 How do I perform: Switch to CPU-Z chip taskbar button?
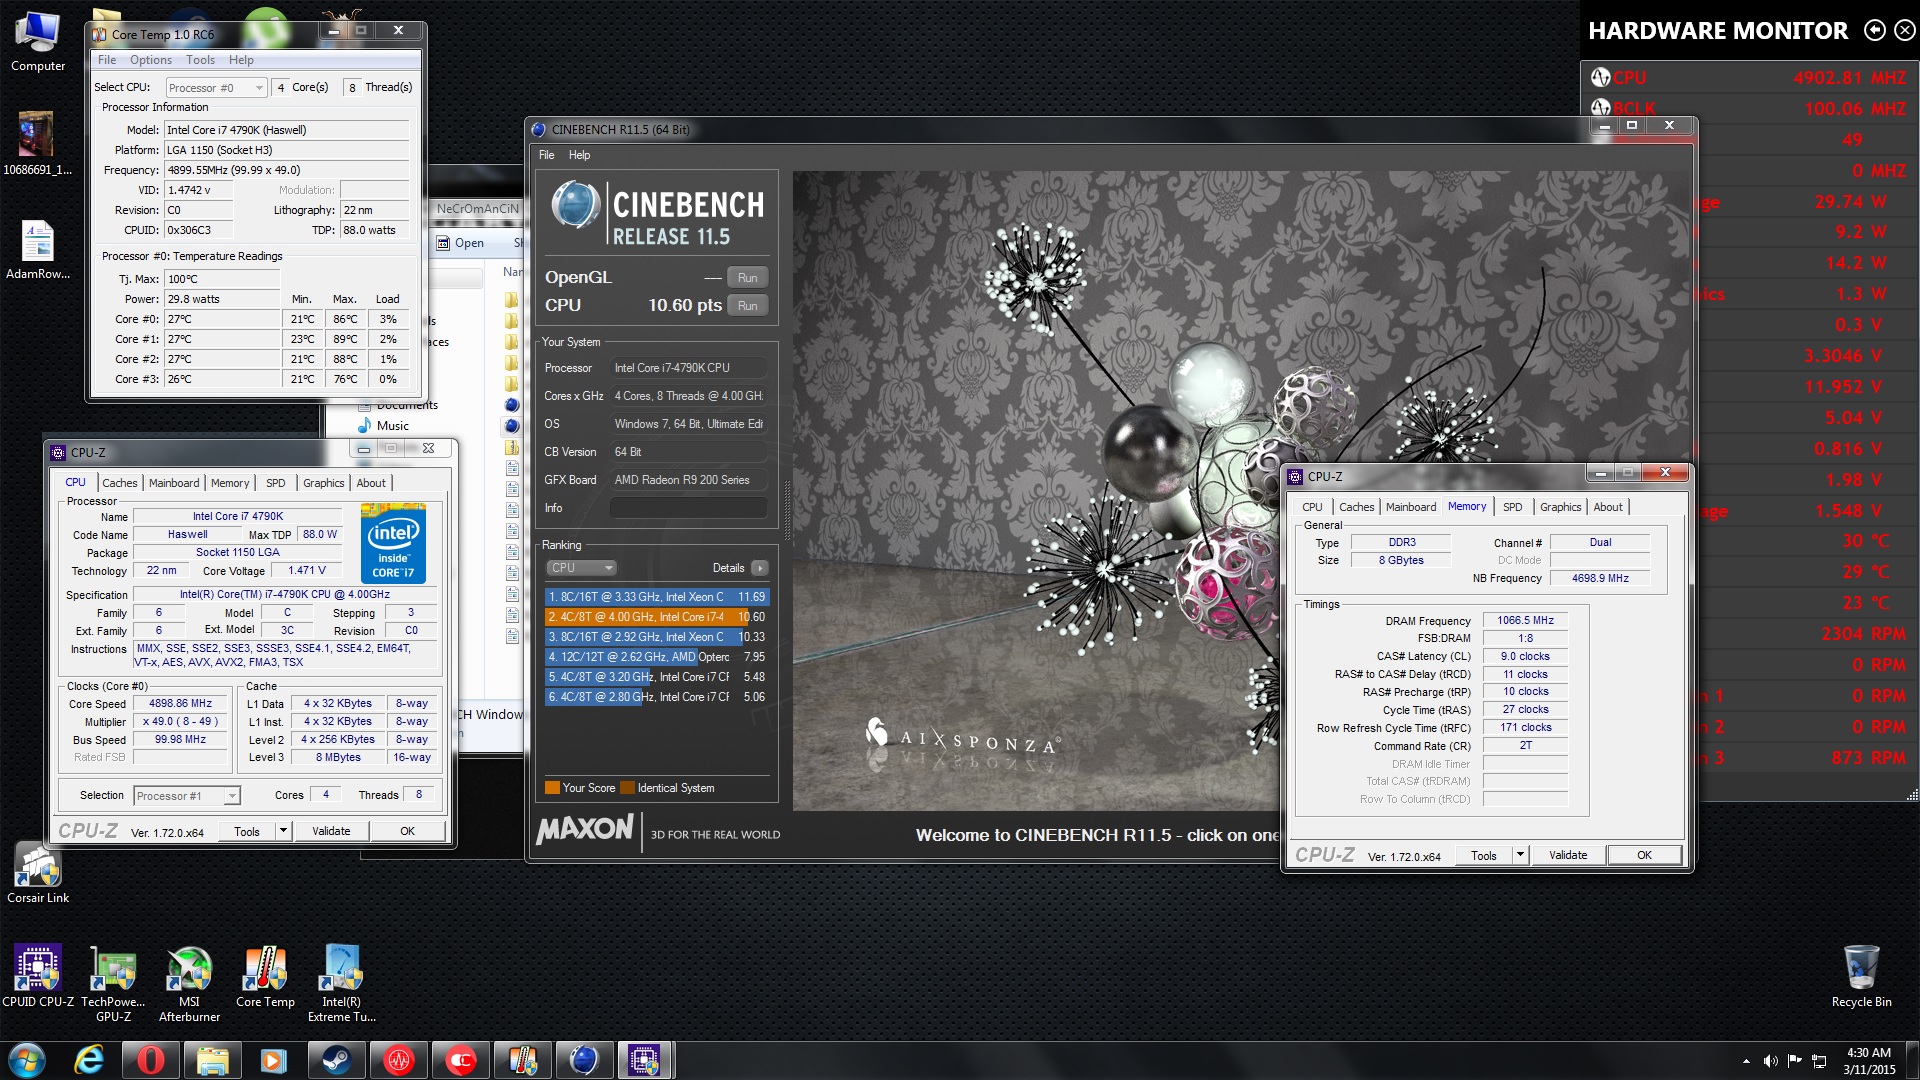(645, 1060)
